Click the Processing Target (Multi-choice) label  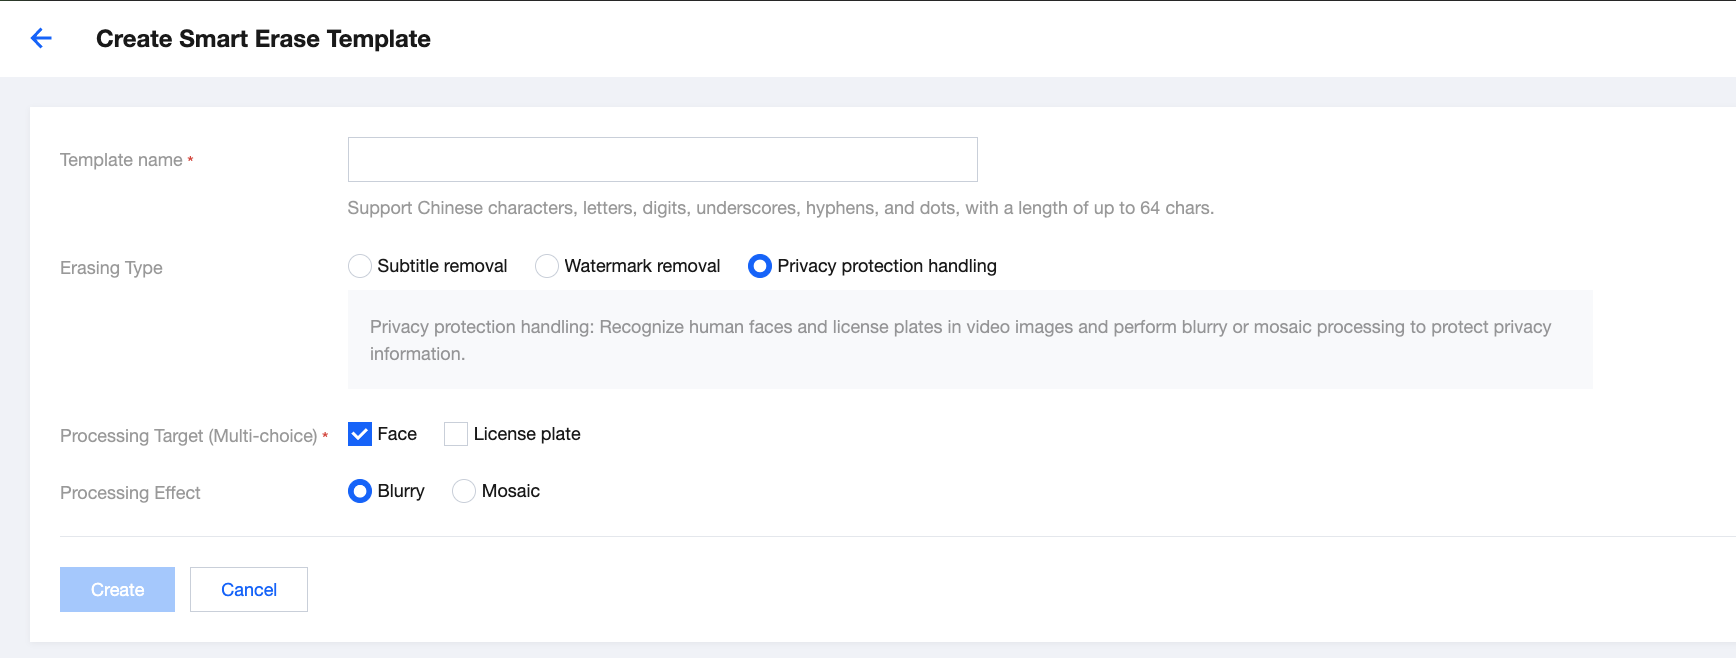point(188,436)
